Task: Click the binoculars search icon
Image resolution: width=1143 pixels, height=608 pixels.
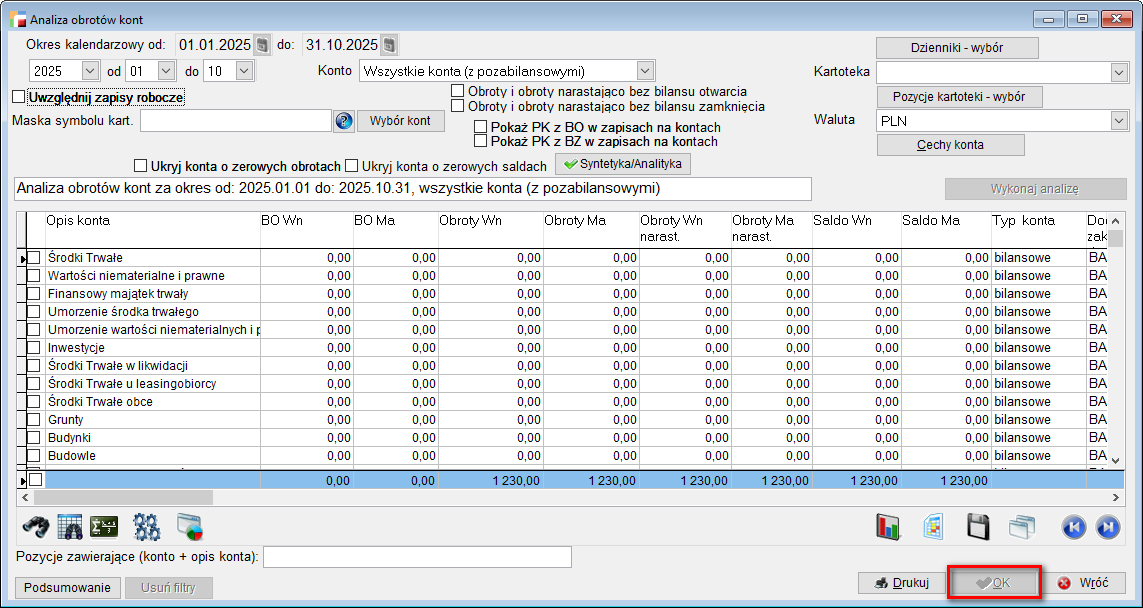Action: point(35,526)
